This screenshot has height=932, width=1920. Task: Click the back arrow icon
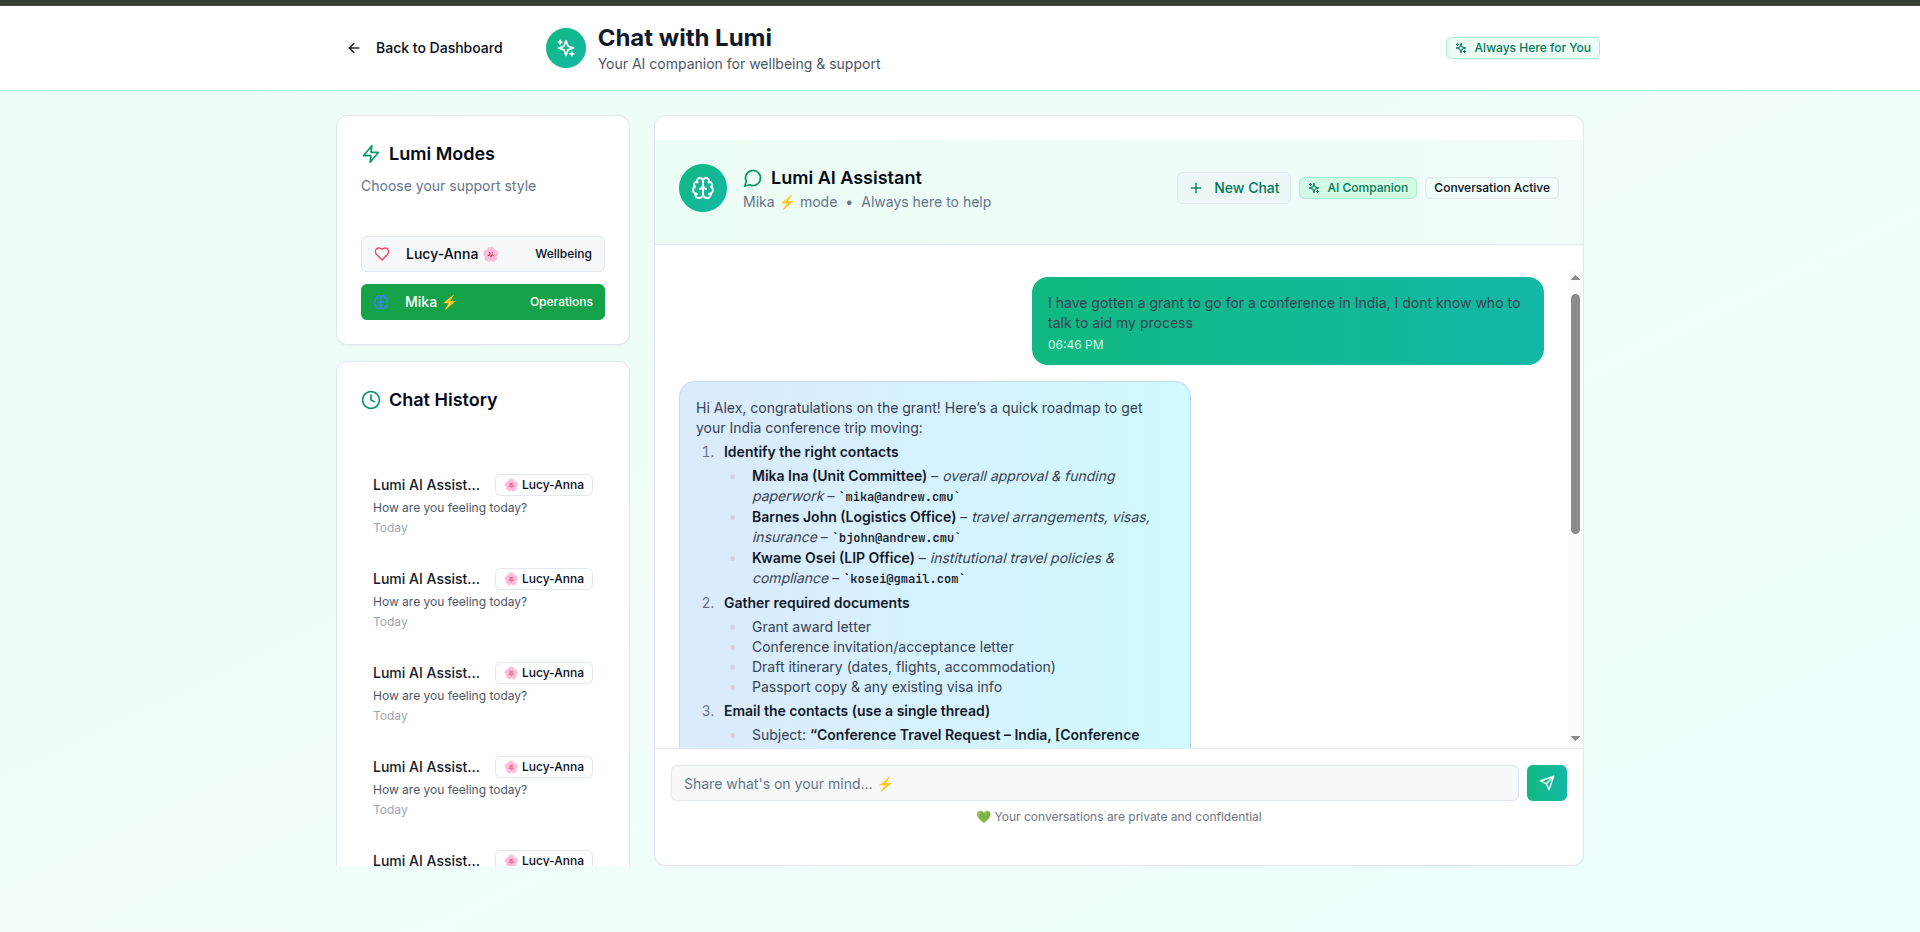[x=353, y=48]
